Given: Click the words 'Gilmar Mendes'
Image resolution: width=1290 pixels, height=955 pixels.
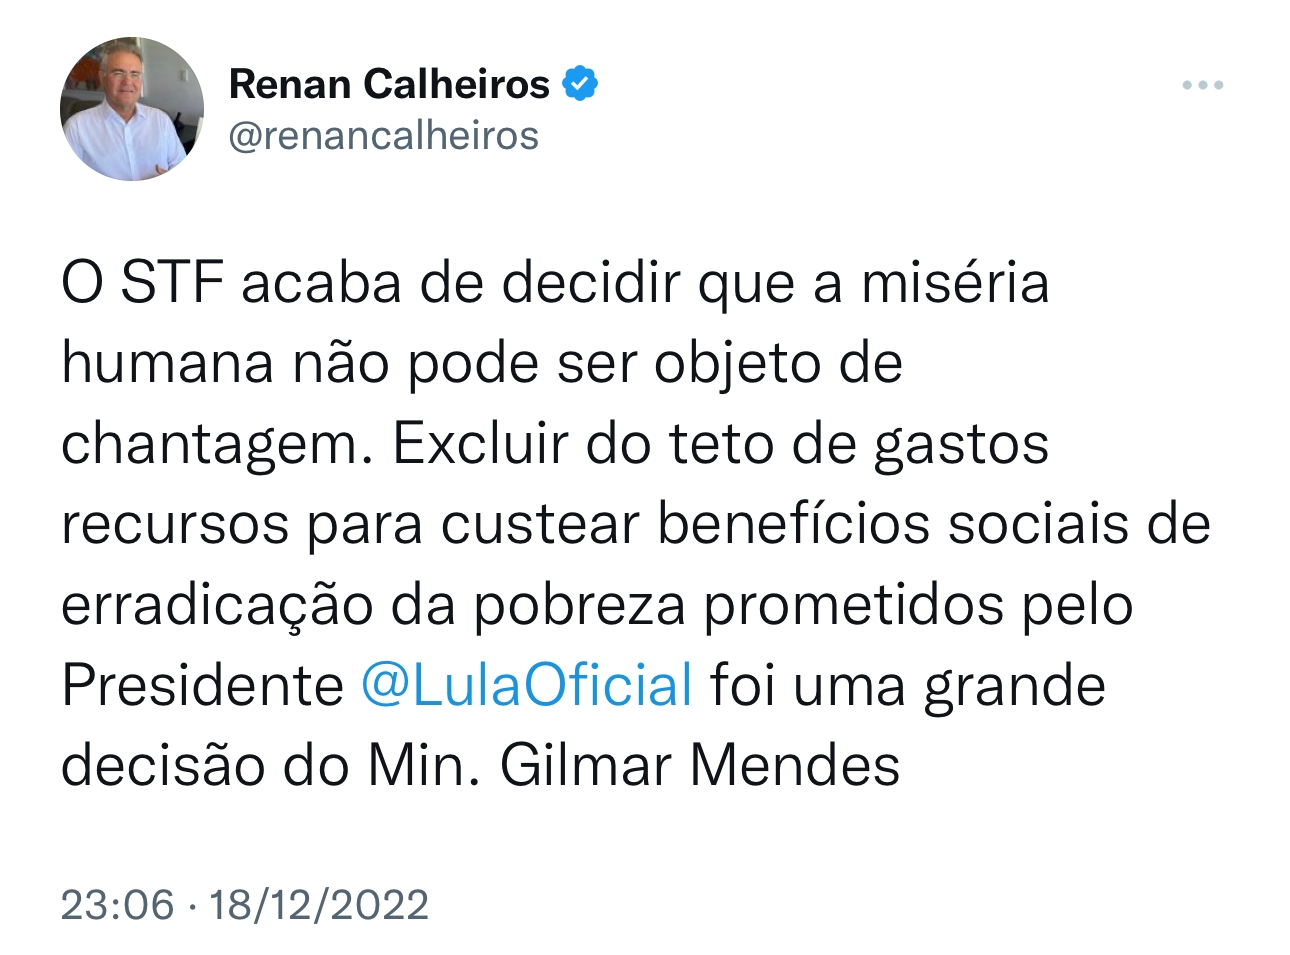Looking at the screenshot, I should click(700, 766).
